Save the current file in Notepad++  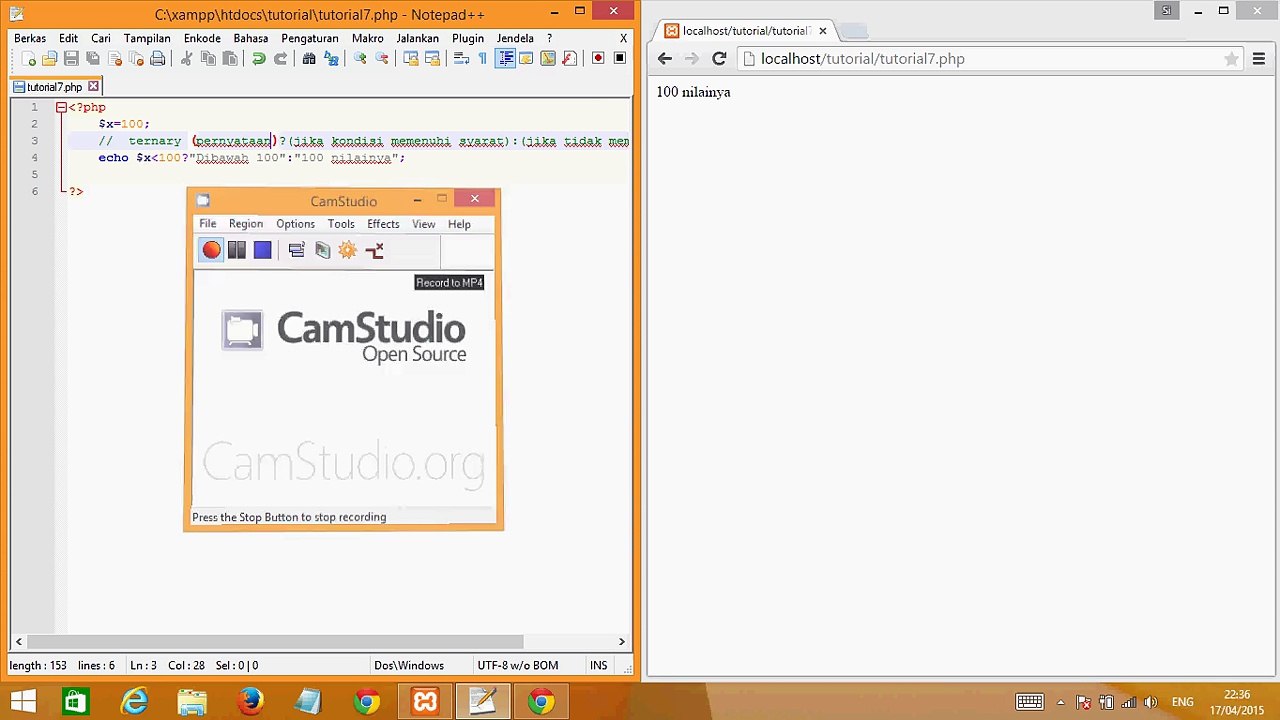point(71,59)
